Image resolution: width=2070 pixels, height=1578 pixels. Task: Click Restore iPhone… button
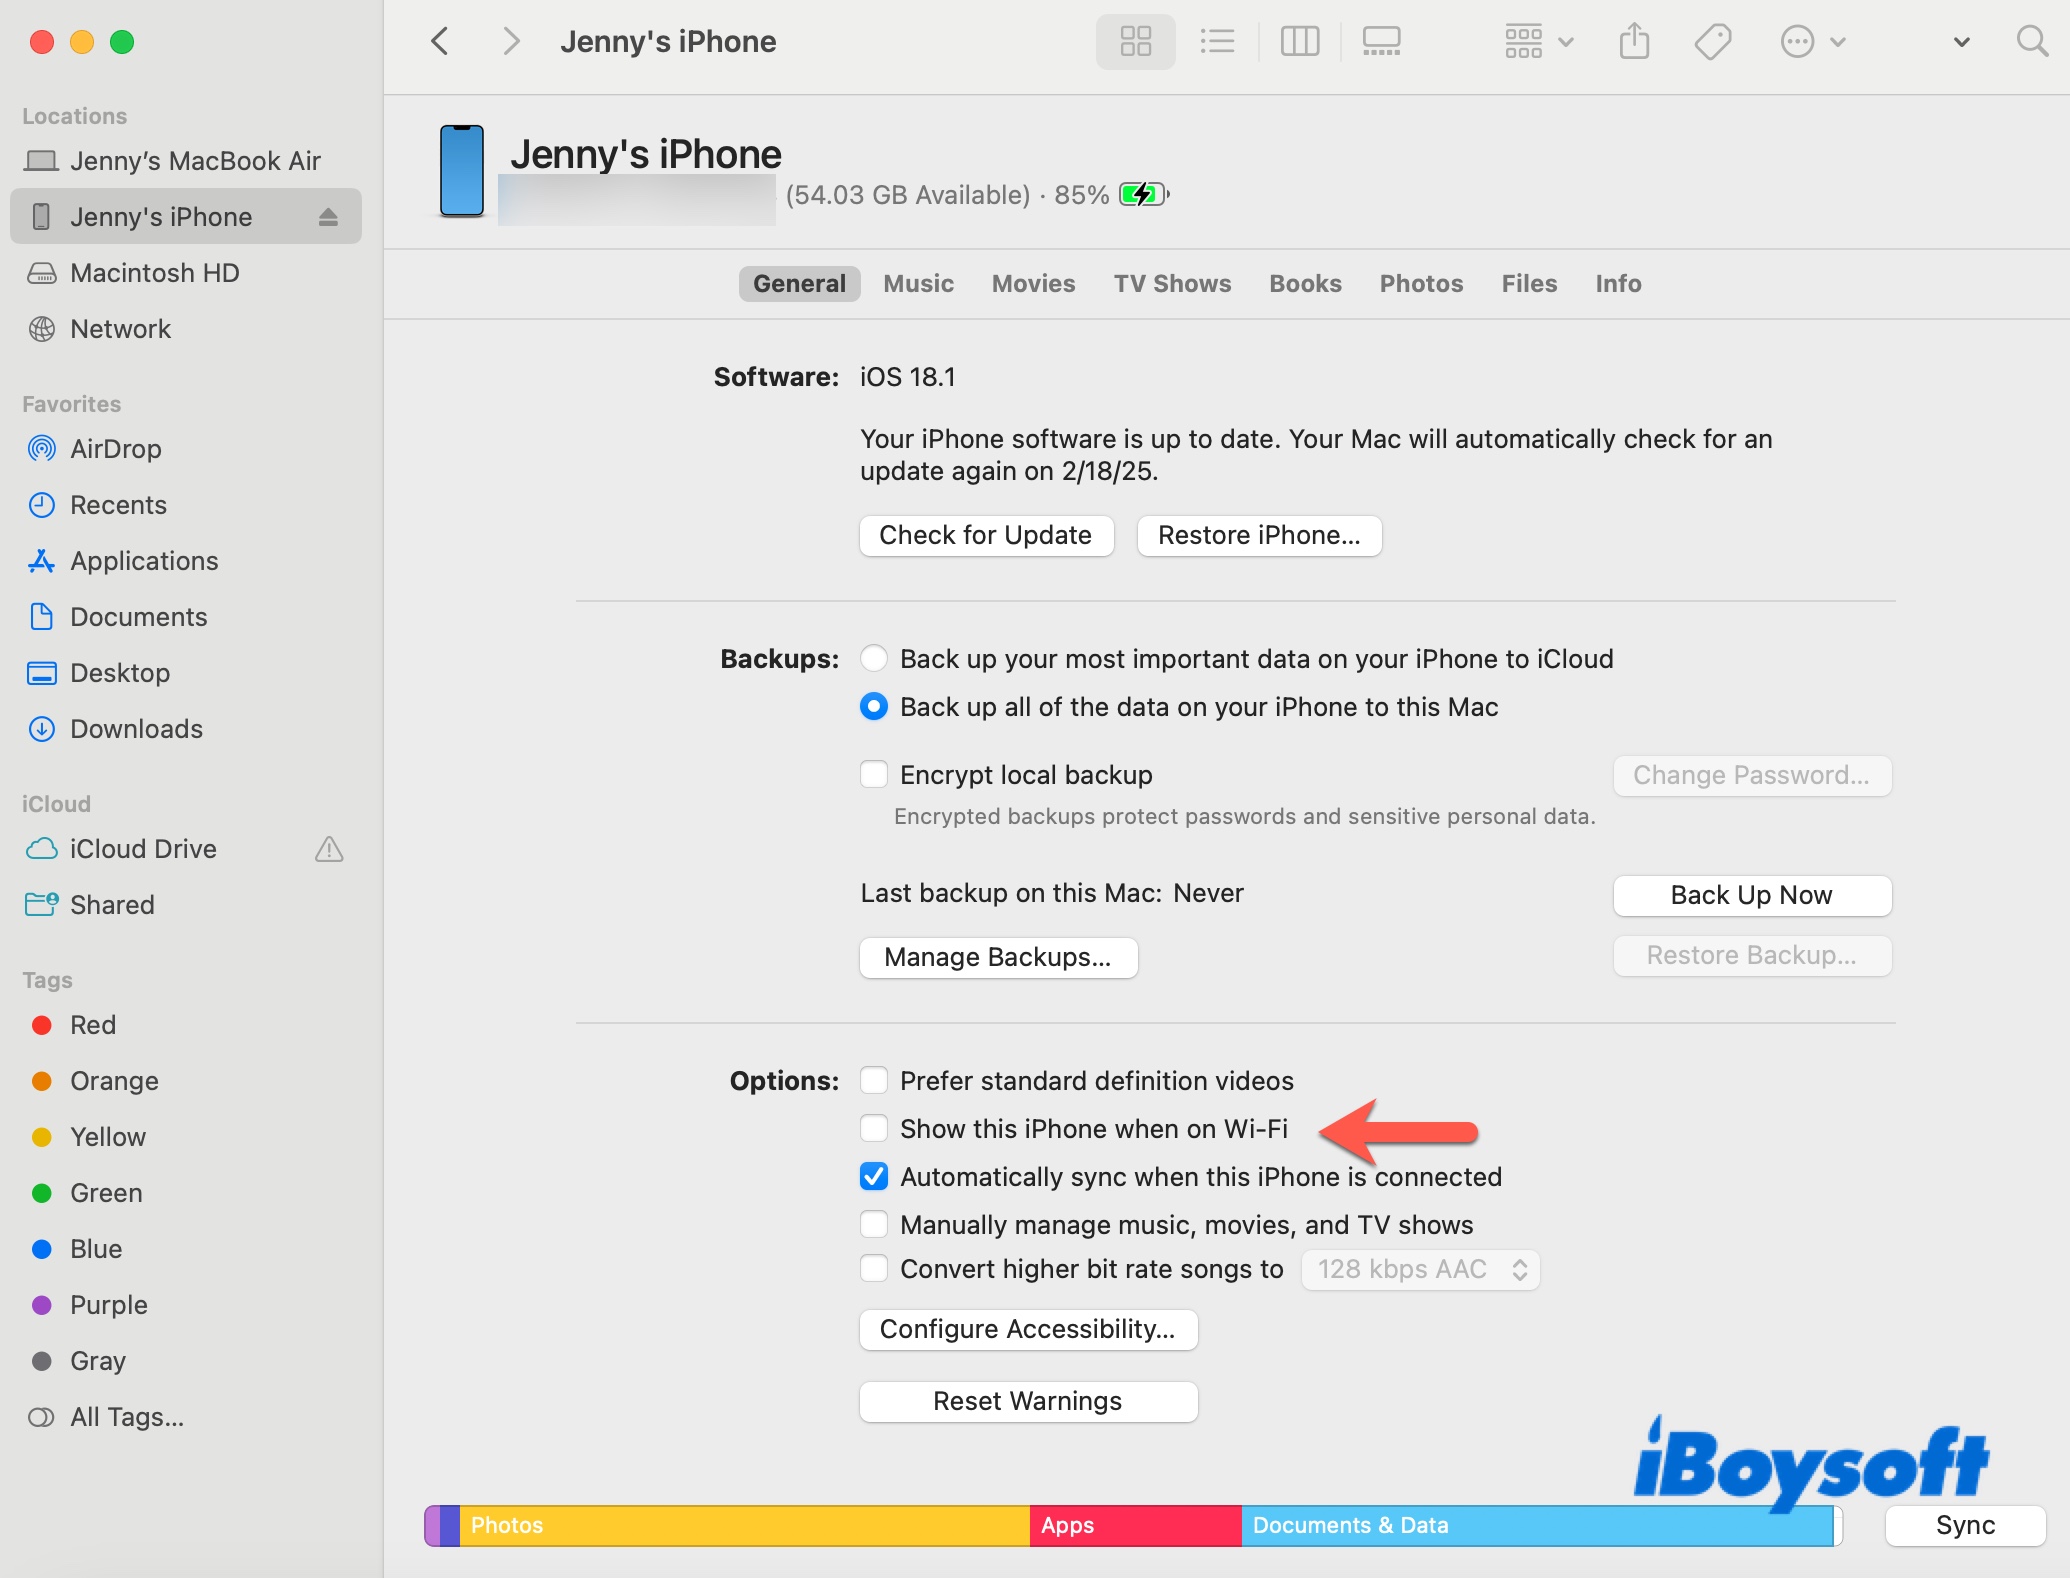[x=1259, y=536]
